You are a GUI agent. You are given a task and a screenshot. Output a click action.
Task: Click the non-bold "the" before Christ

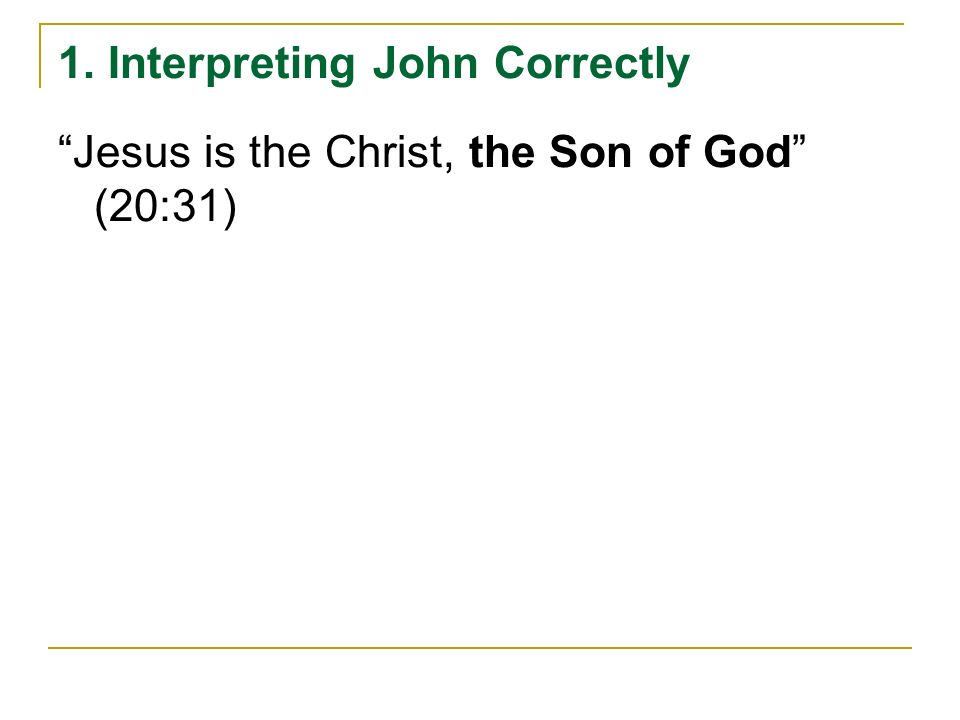(x=280, y=152)
